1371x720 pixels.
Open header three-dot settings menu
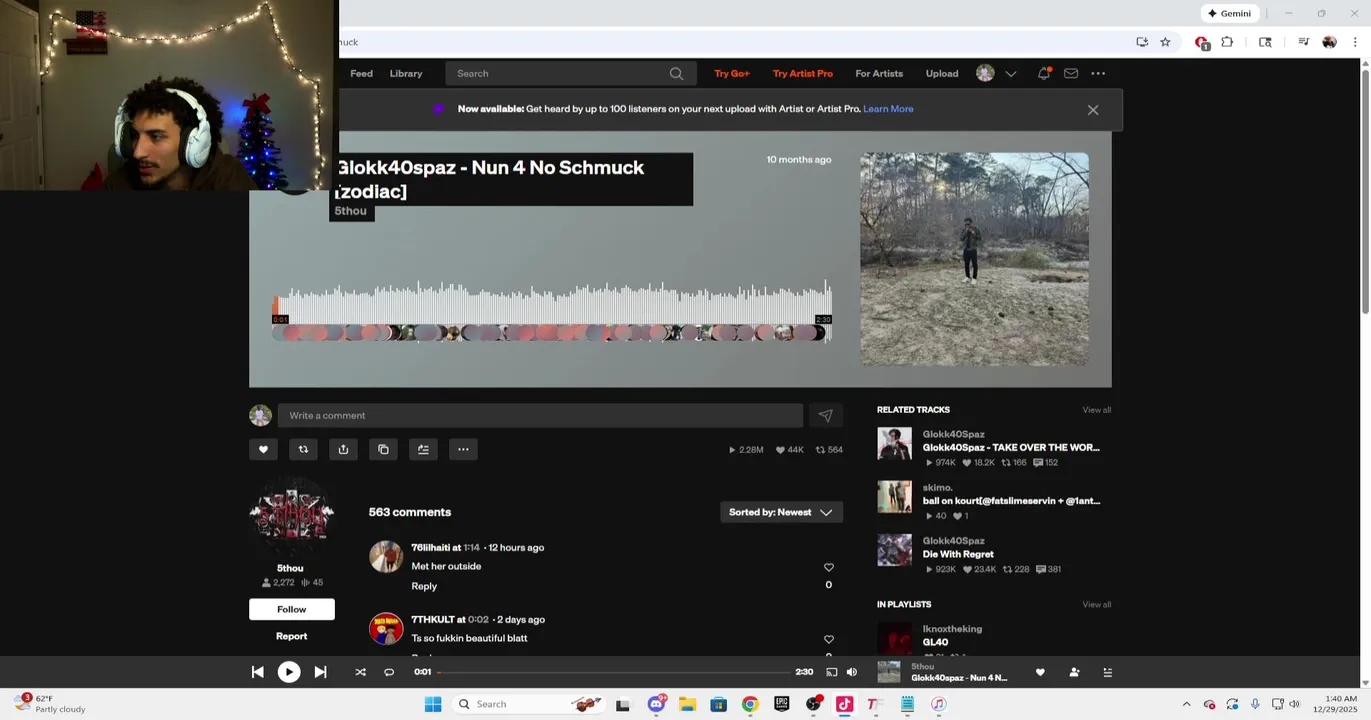[1098, 73]
